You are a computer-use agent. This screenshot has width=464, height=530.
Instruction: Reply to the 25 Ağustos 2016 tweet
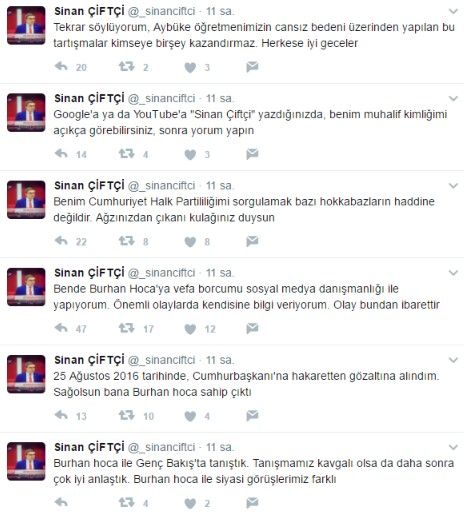click(61, 415)
